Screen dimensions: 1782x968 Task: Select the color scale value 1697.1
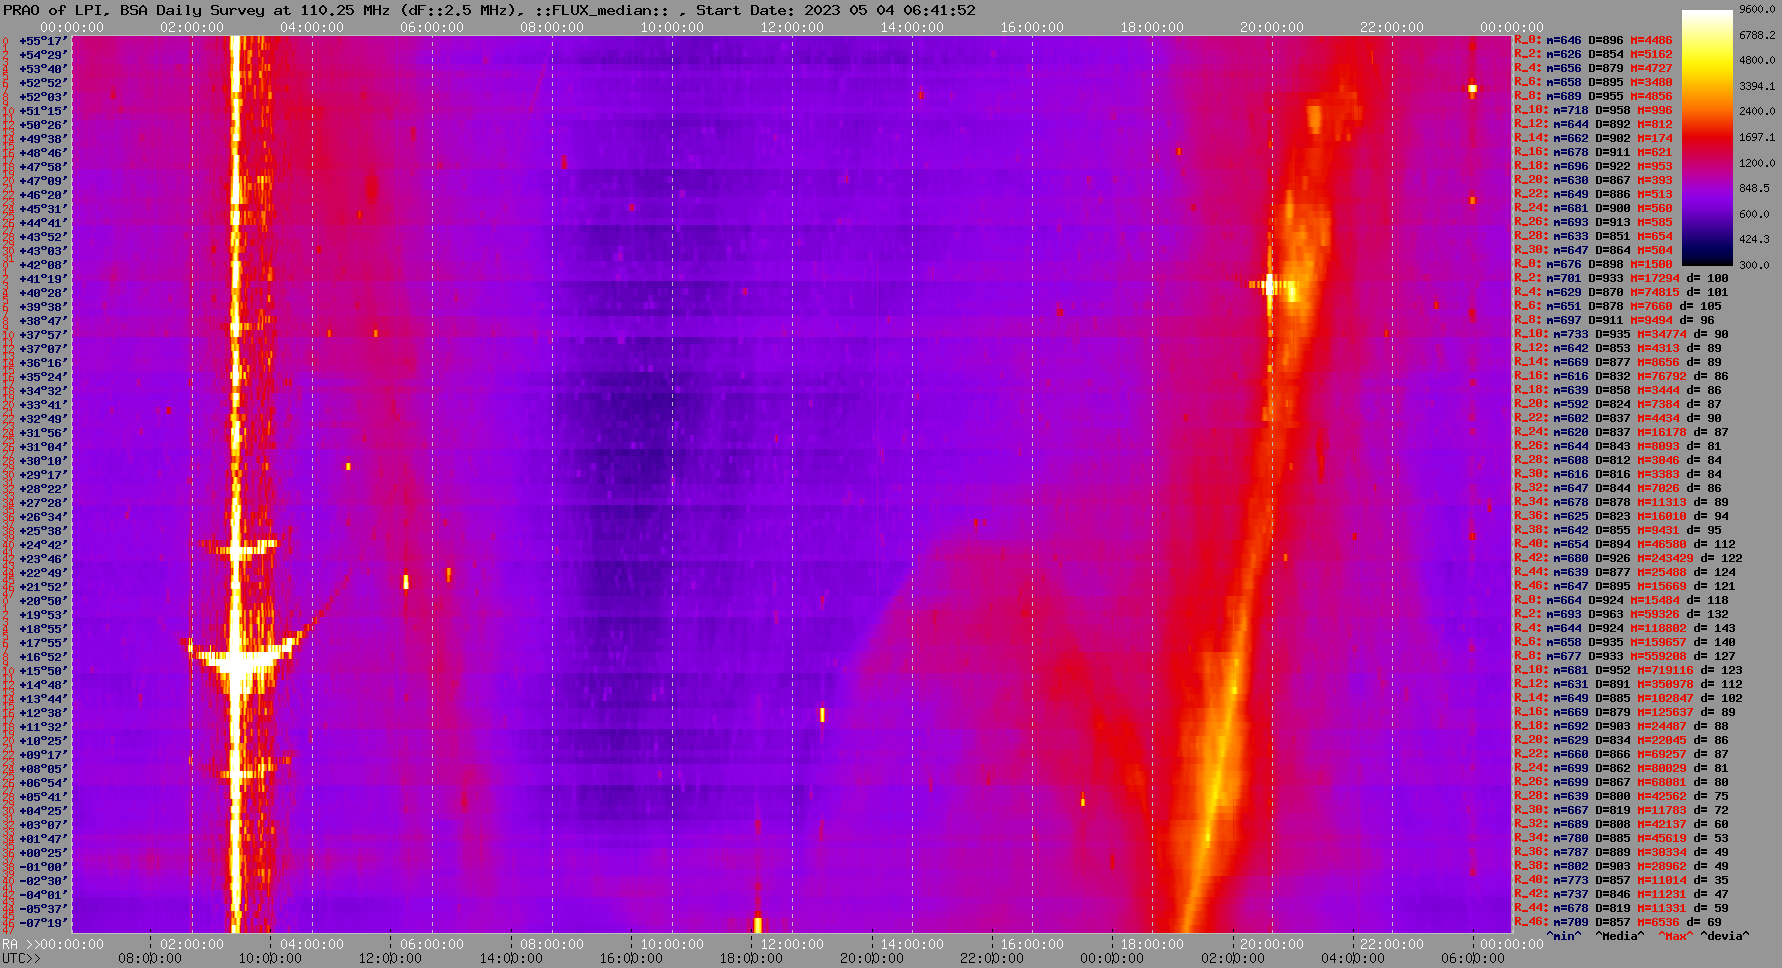[1758, 137]
